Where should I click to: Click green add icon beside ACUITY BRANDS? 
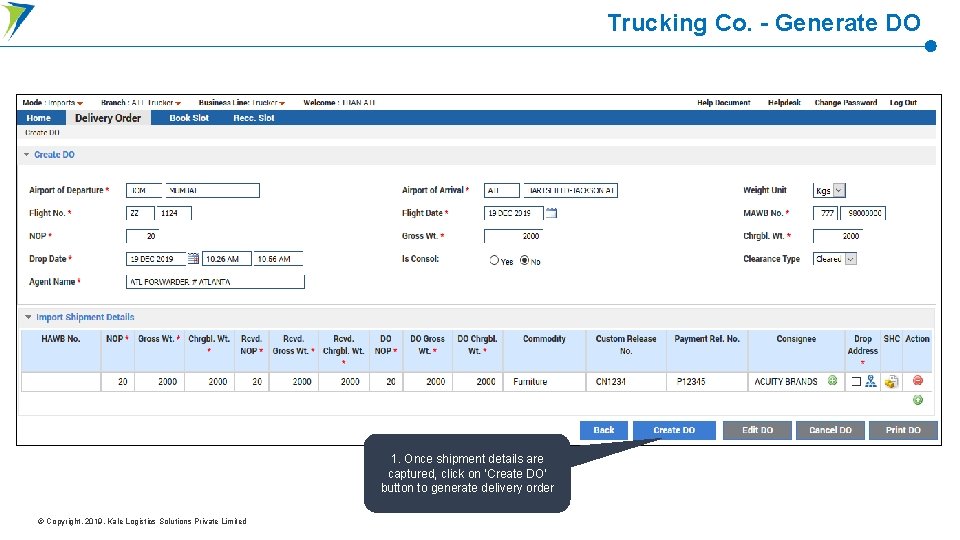(832, 381)
